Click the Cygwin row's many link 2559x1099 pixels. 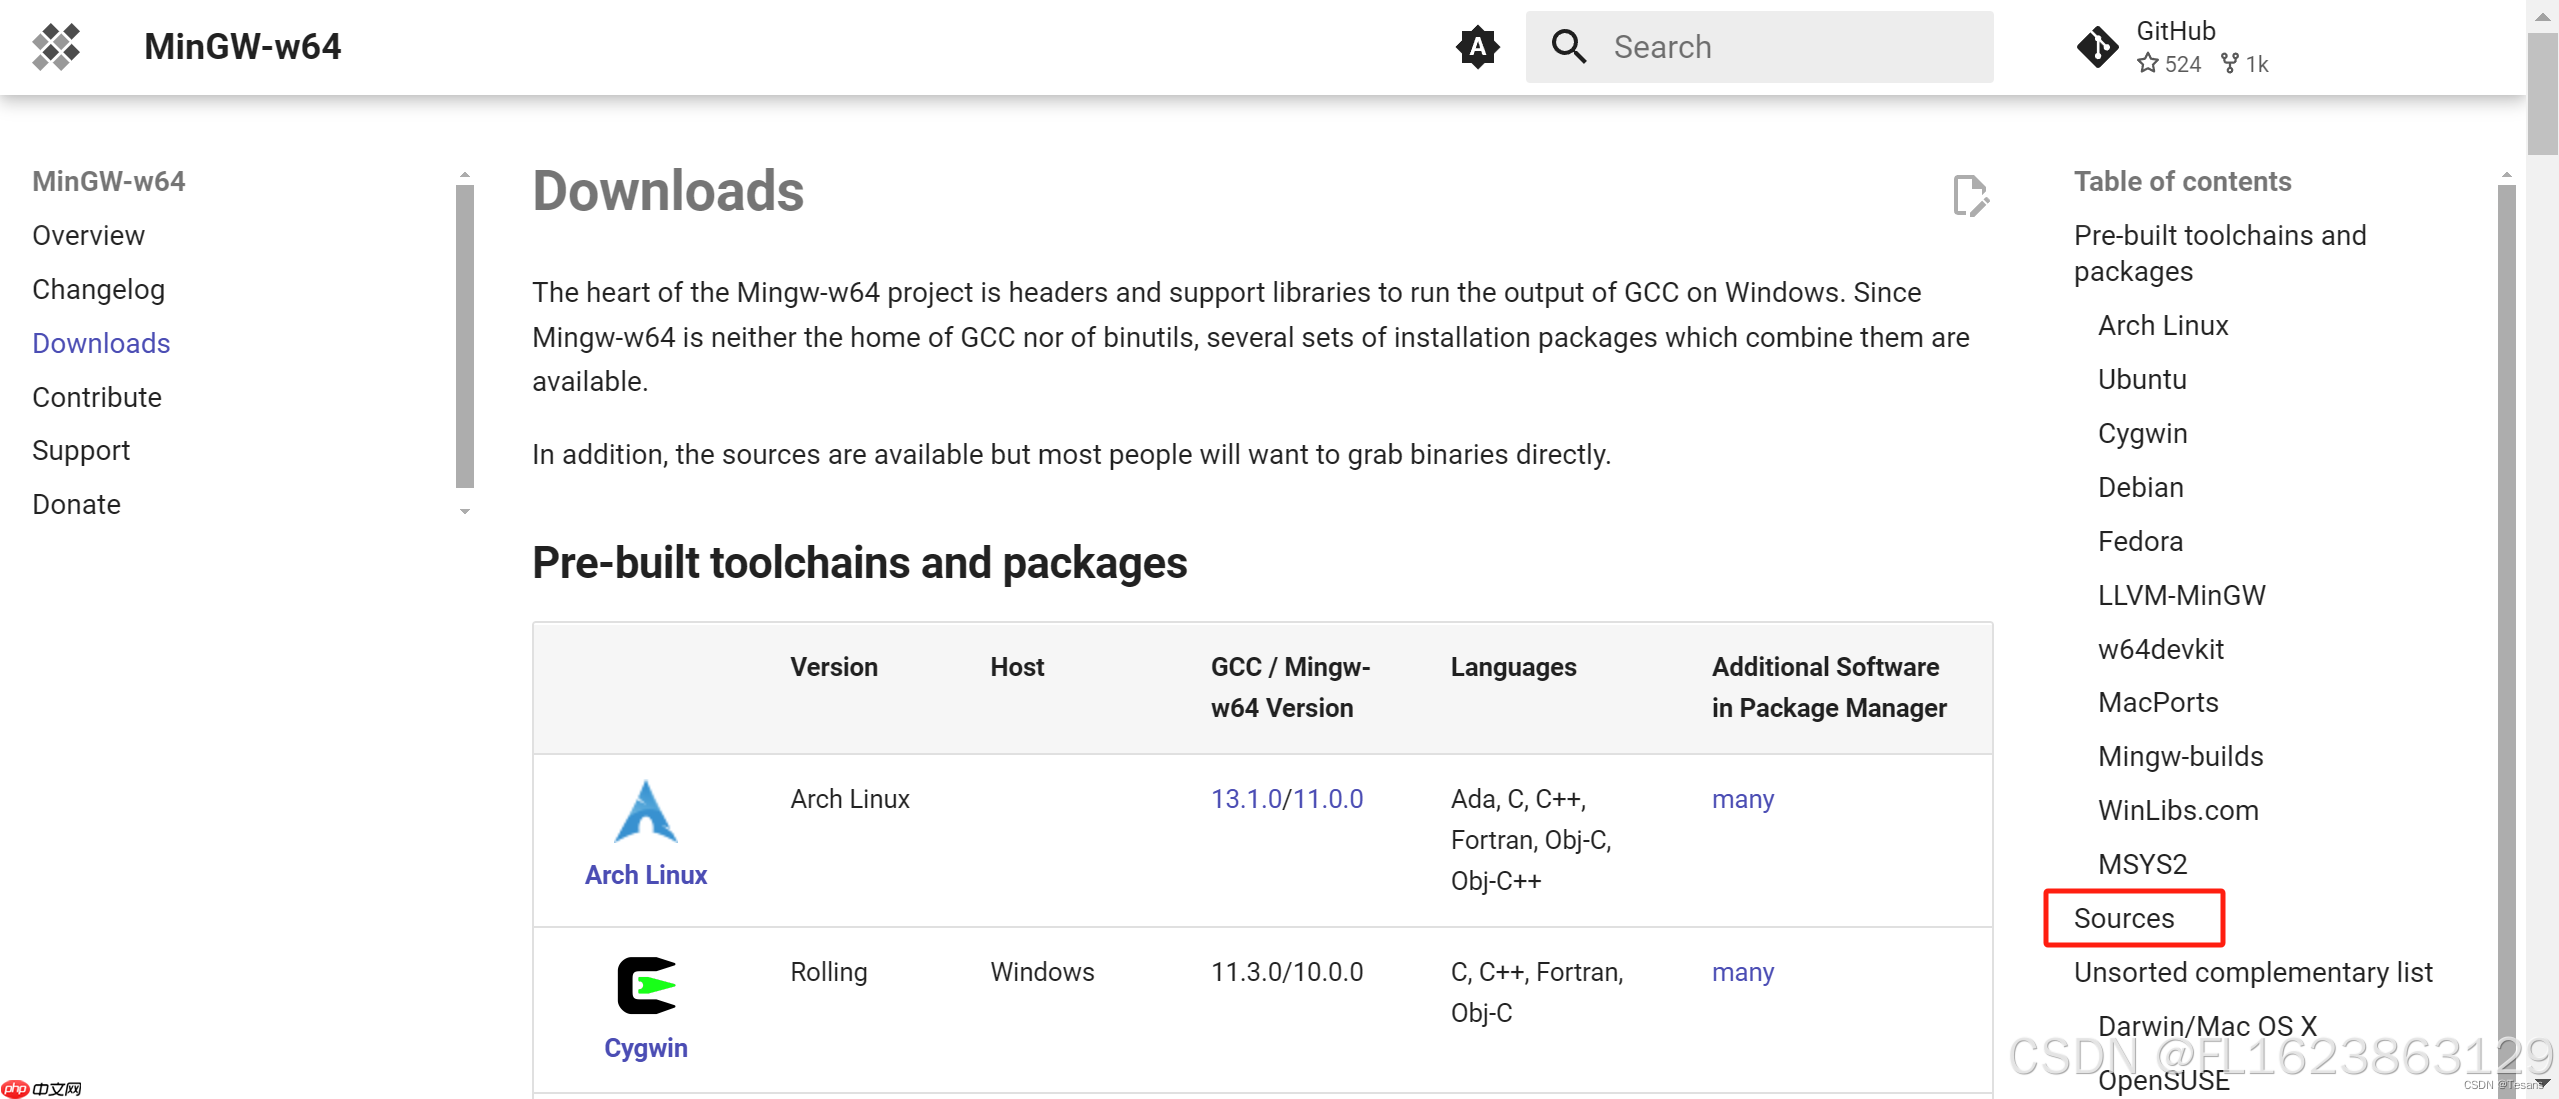pos(1742,972)
